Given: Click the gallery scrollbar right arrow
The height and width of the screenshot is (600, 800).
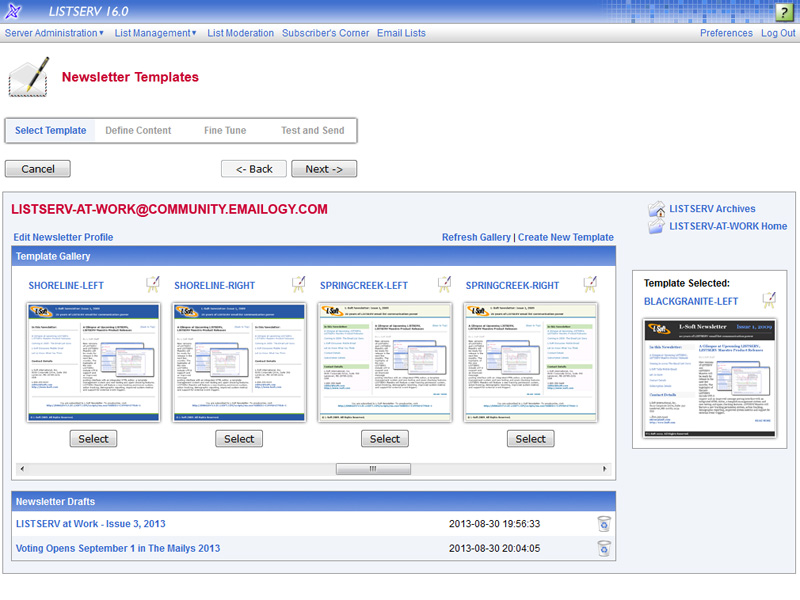Looking at the screenshot, I should [x=605, y=468].
